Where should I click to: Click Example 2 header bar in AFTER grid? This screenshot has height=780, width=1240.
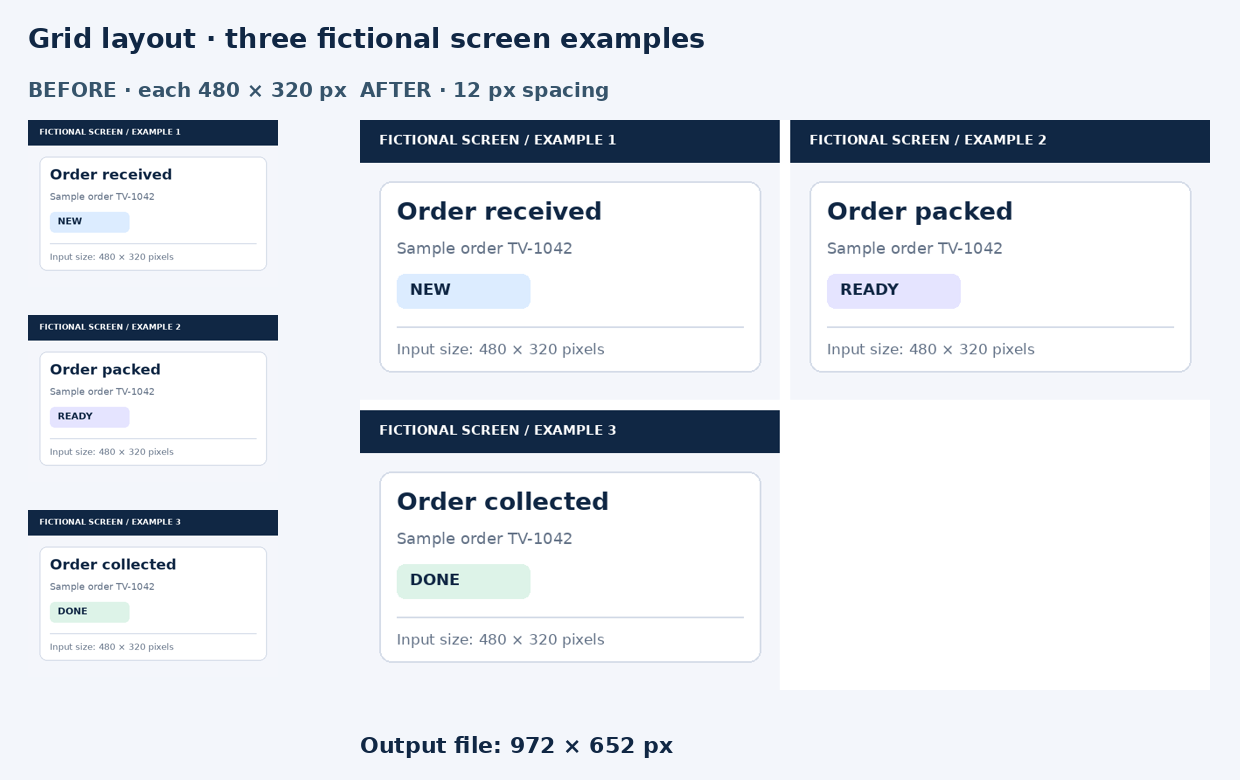pos(1000,141)
